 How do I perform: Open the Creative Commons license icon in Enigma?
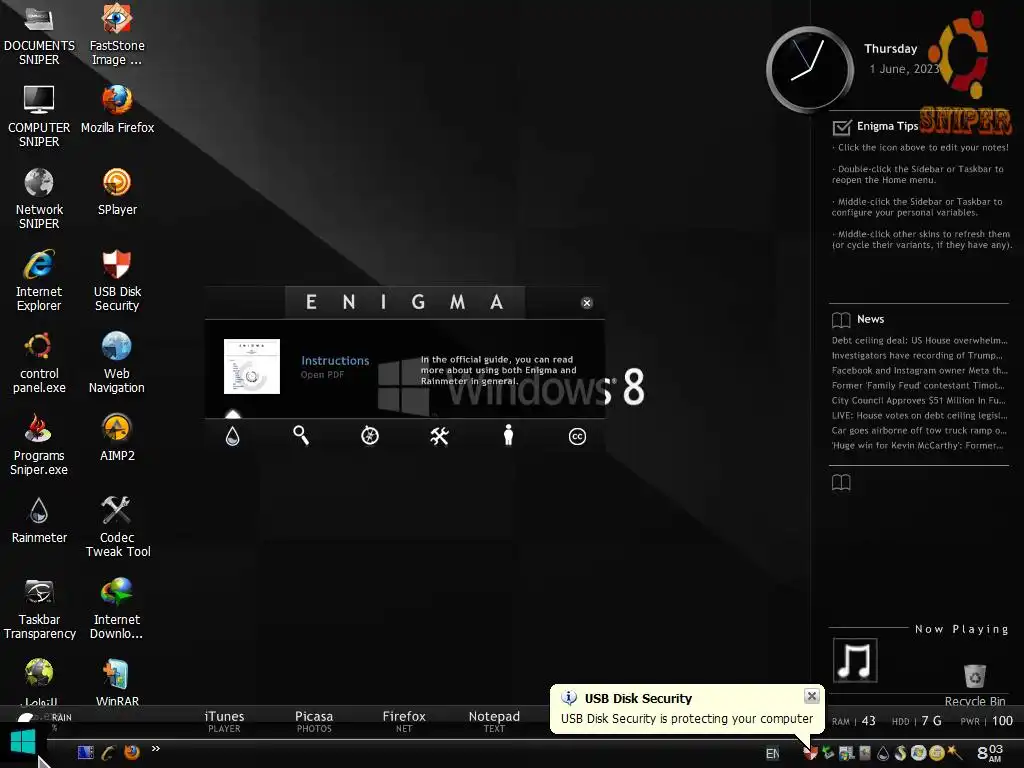(x=577, y=436)
